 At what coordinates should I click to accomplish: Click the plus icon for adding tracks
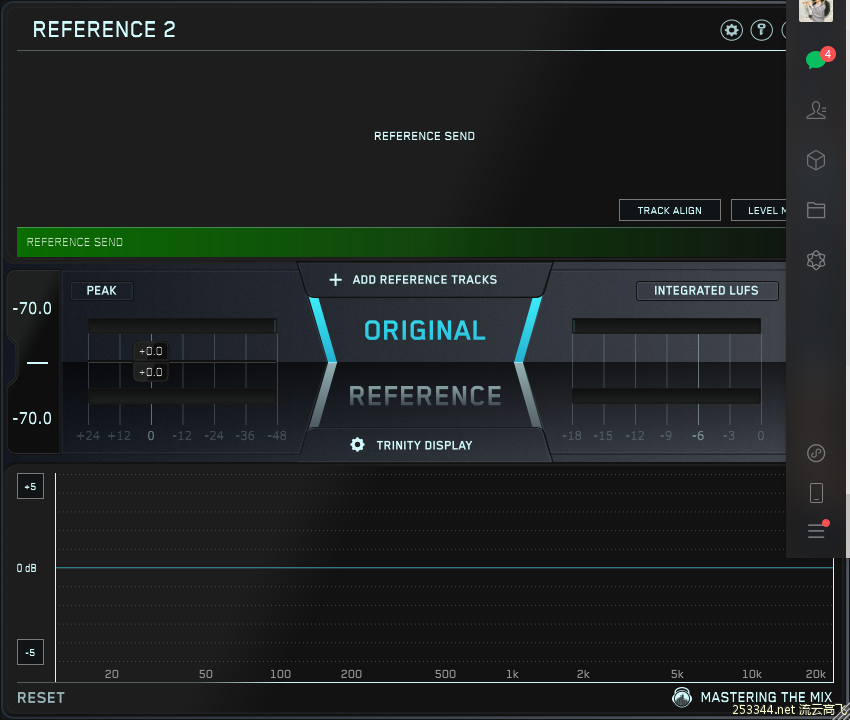(x=336, y=280)
